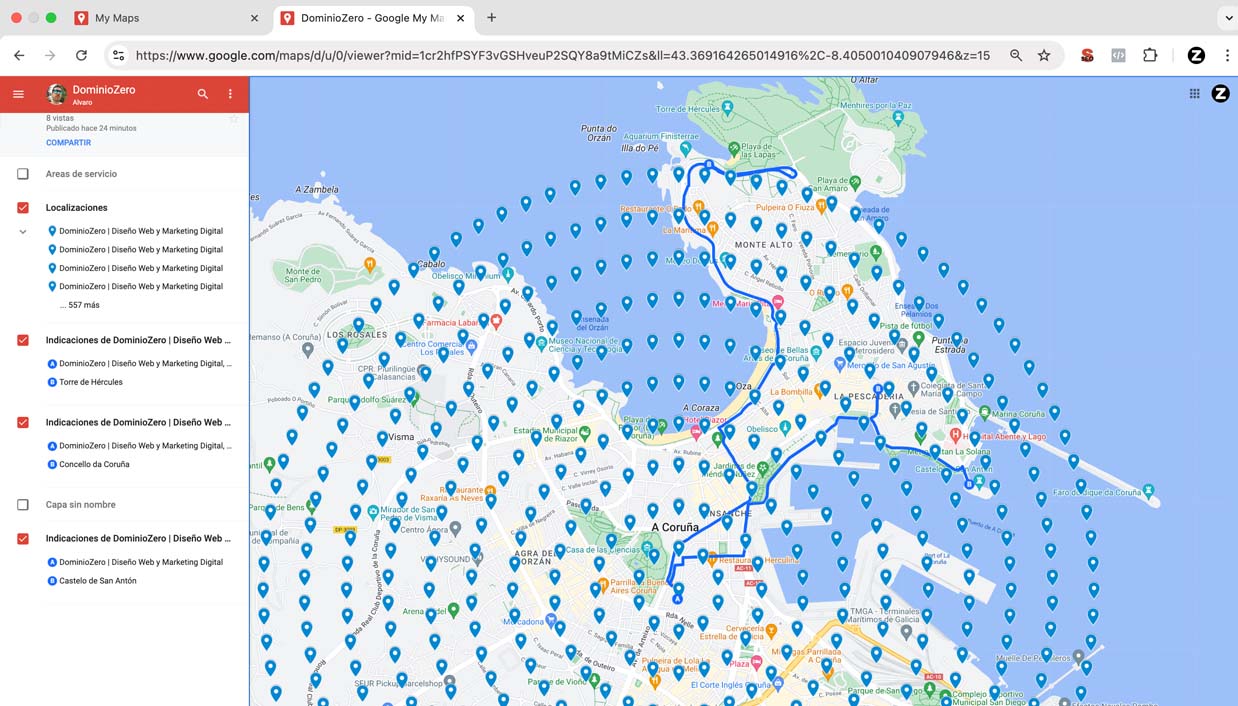Collapse the Localizaciones list chevron
Viewport: 1238px width, 706px height.
[x=22, y=231]
